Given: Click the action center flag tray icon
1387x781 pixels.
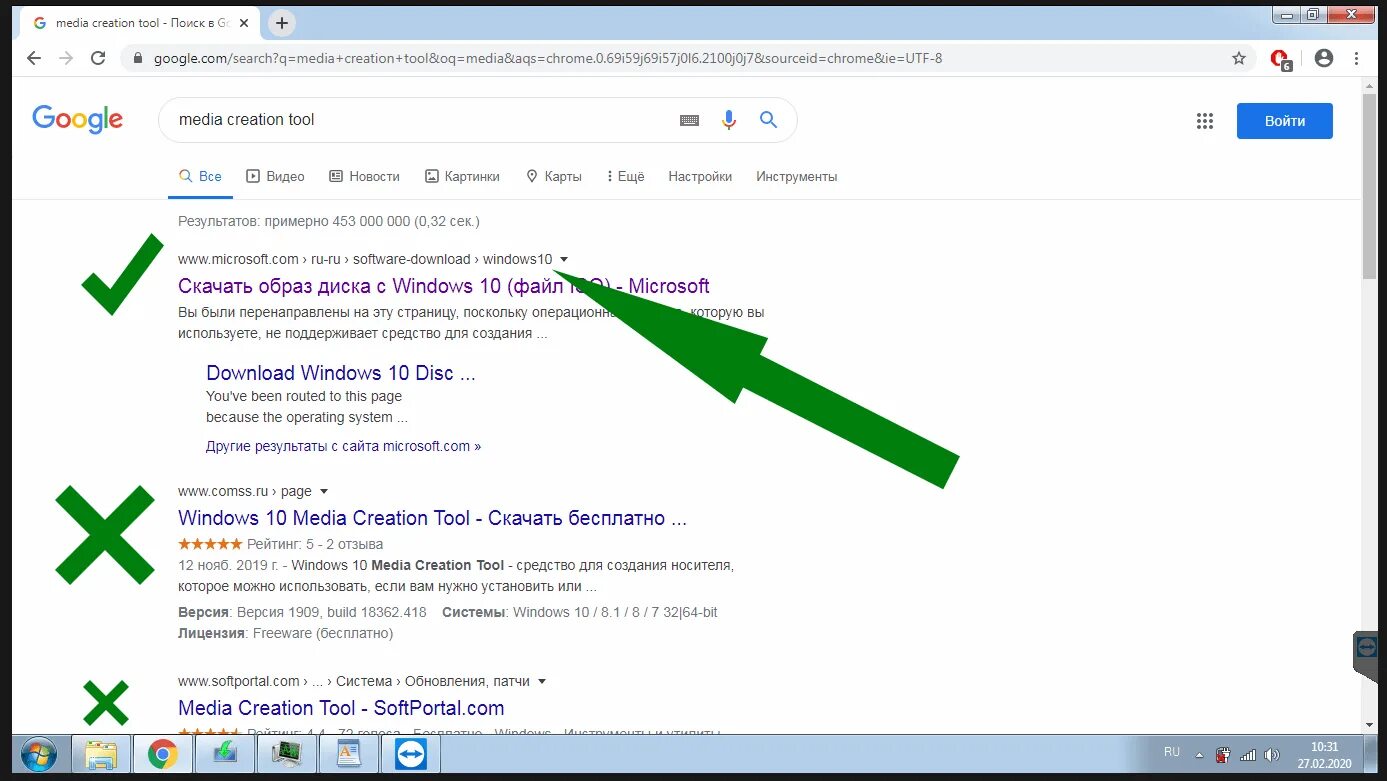Looking at the screenshot, I should 1223,755.
